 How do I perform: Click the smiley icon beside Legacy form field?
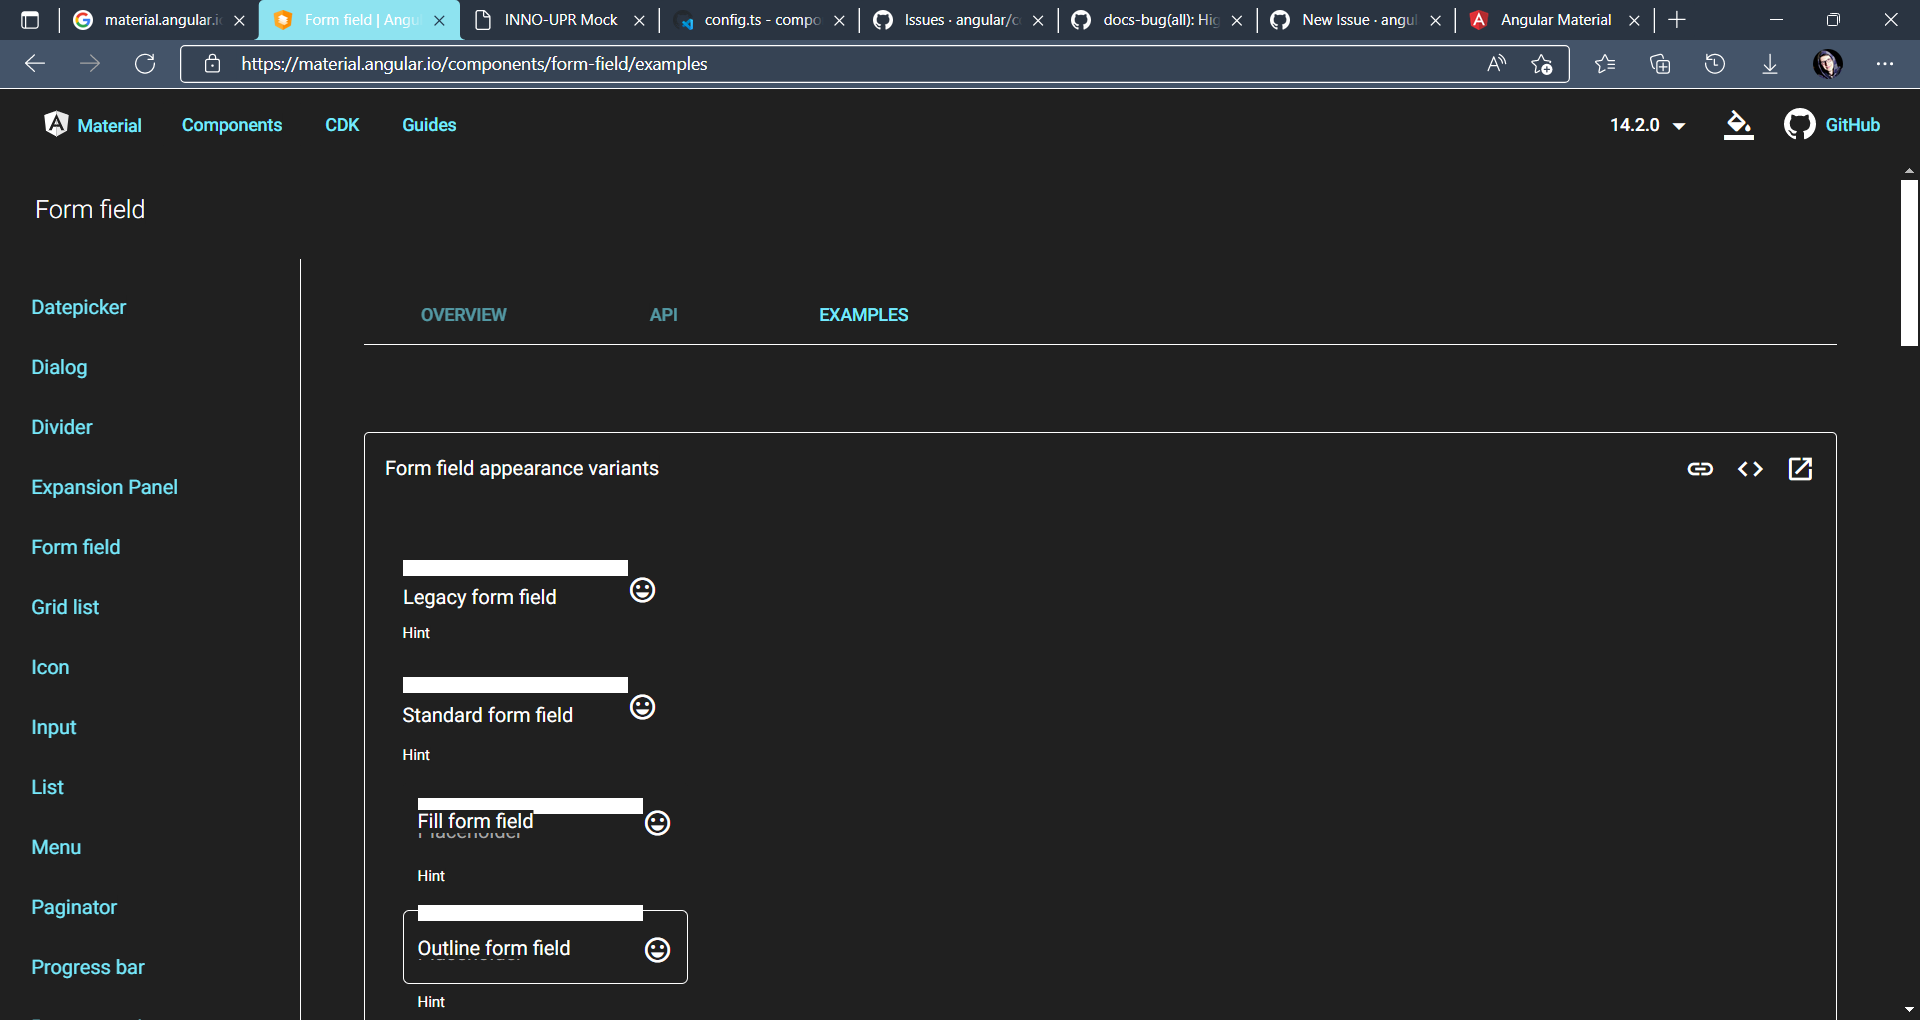tap(643, 590)
